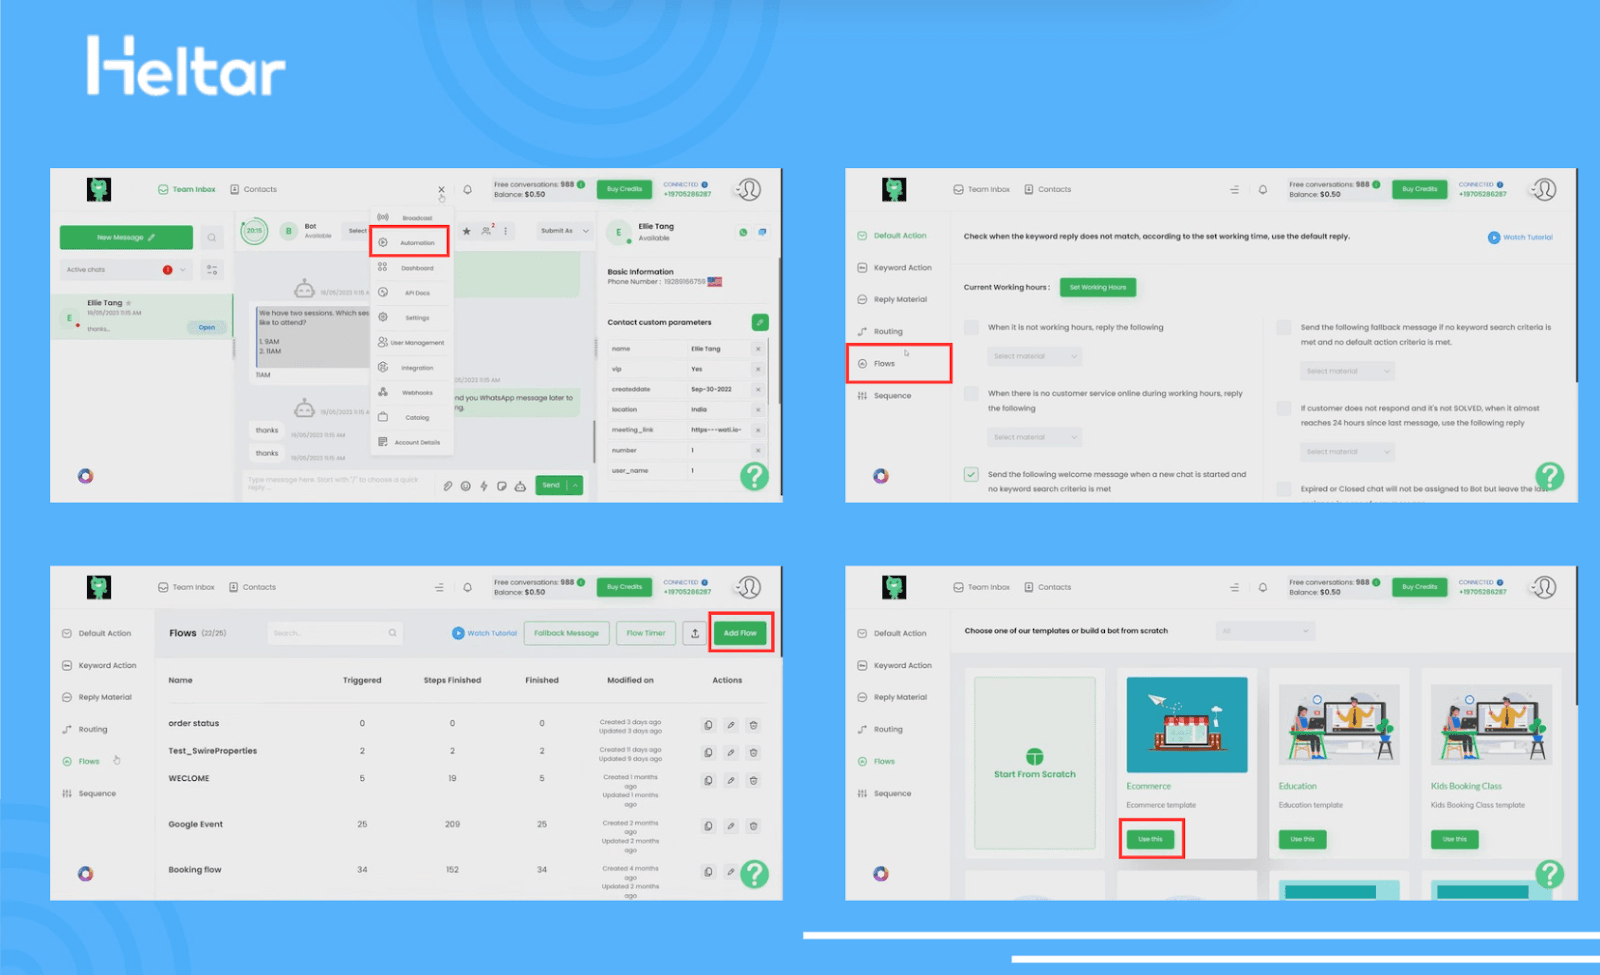Edit the Test_SwireProperties flow with pencil icon
This screenshot has height=975, width=1600.
point(731,752)
